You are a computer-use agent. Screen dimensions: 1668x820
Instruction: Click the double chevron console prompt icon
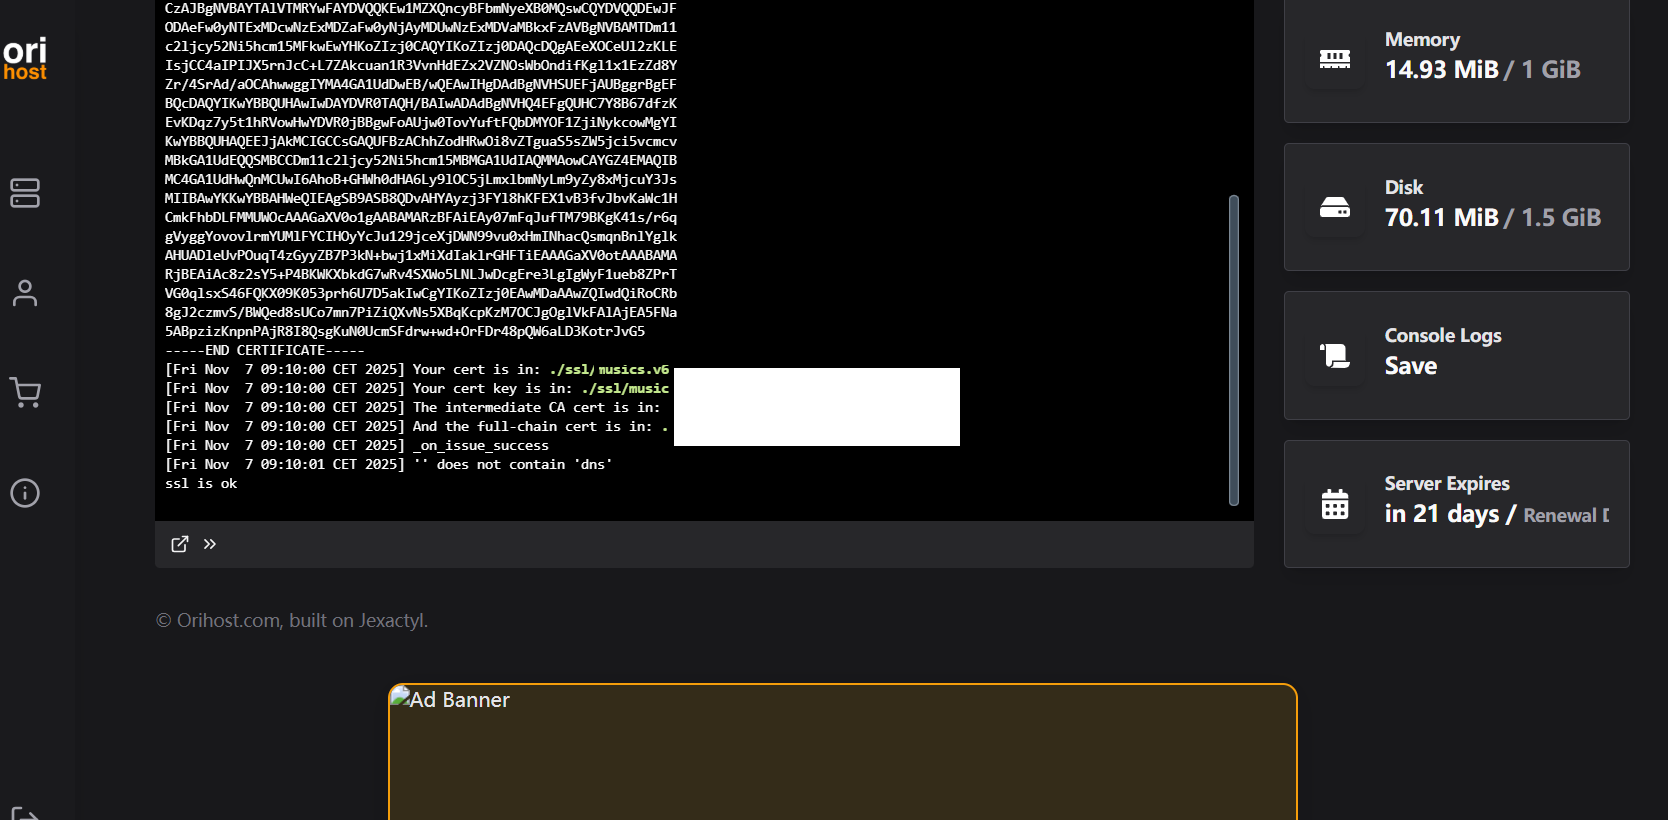pyautogui.click(x=210, y=544)
